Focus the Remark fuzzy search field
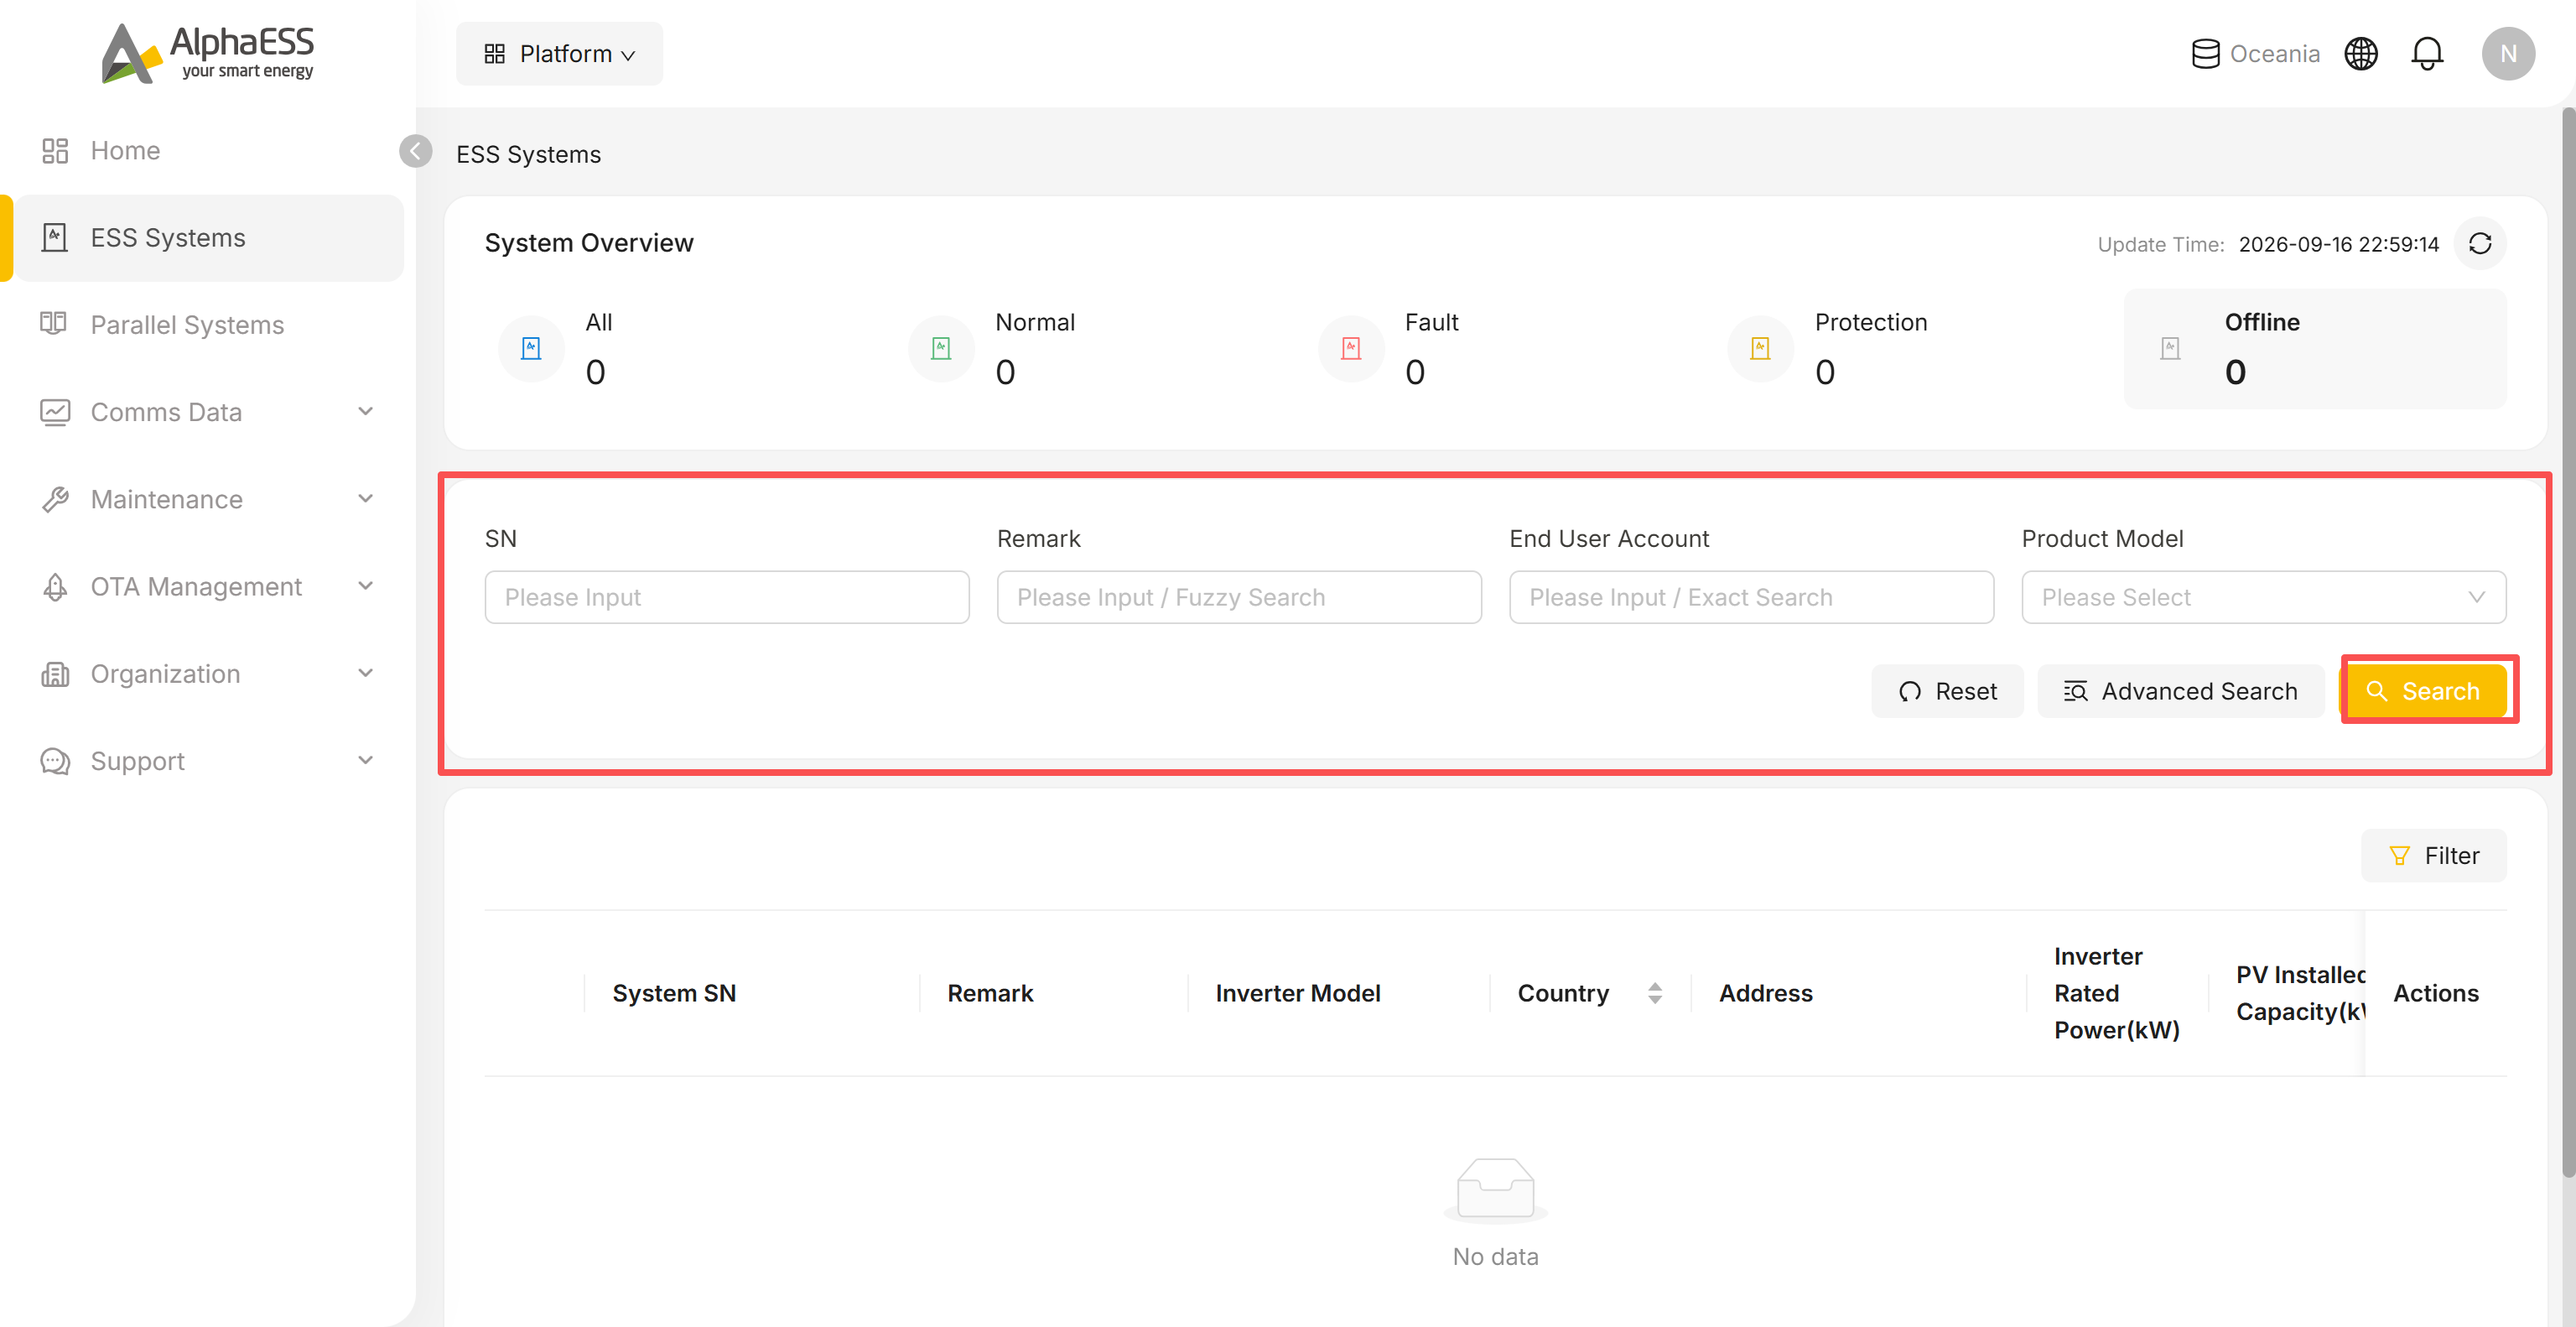The image size is (2576, 1327). point(1239,597)
